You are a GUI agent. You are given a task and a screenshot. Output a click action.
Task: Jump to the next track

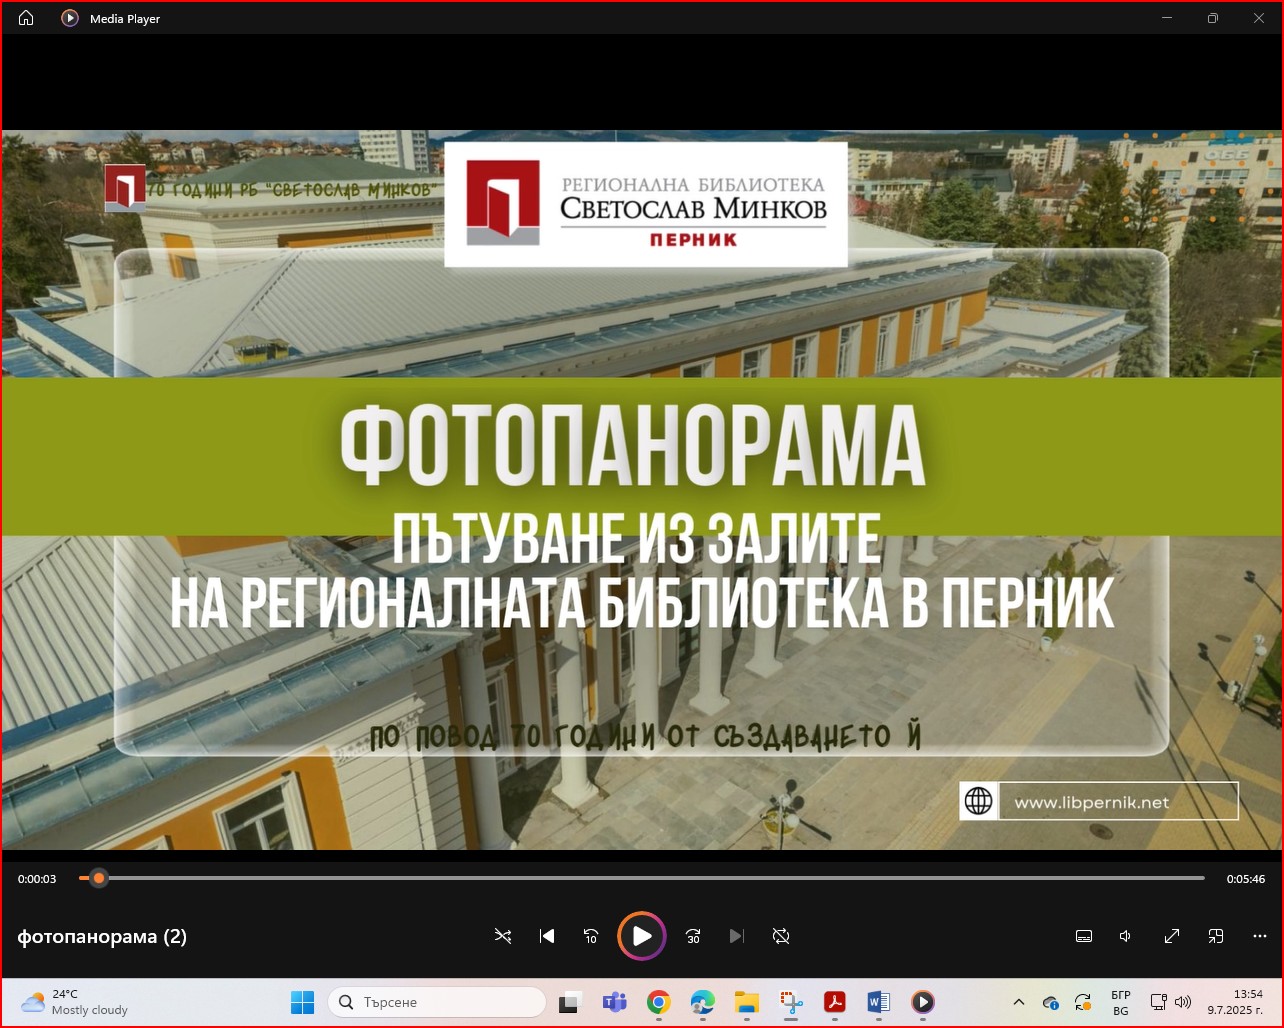click(737, 936)
